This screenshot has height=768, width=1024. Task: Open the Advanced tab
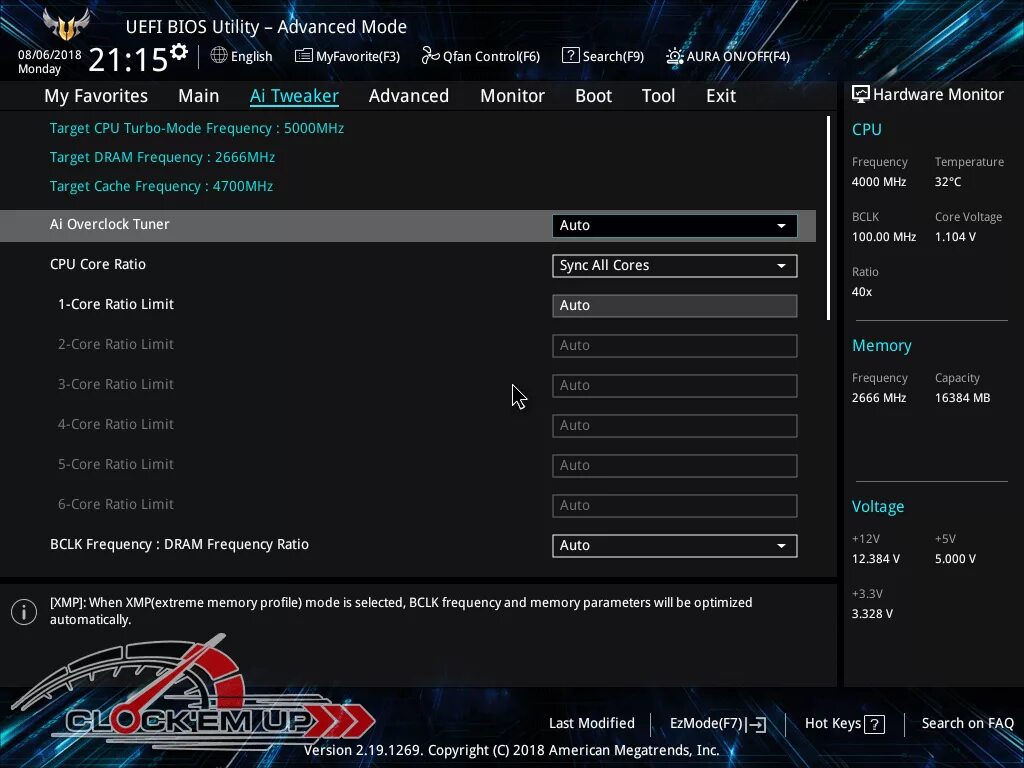coord(409,96)
